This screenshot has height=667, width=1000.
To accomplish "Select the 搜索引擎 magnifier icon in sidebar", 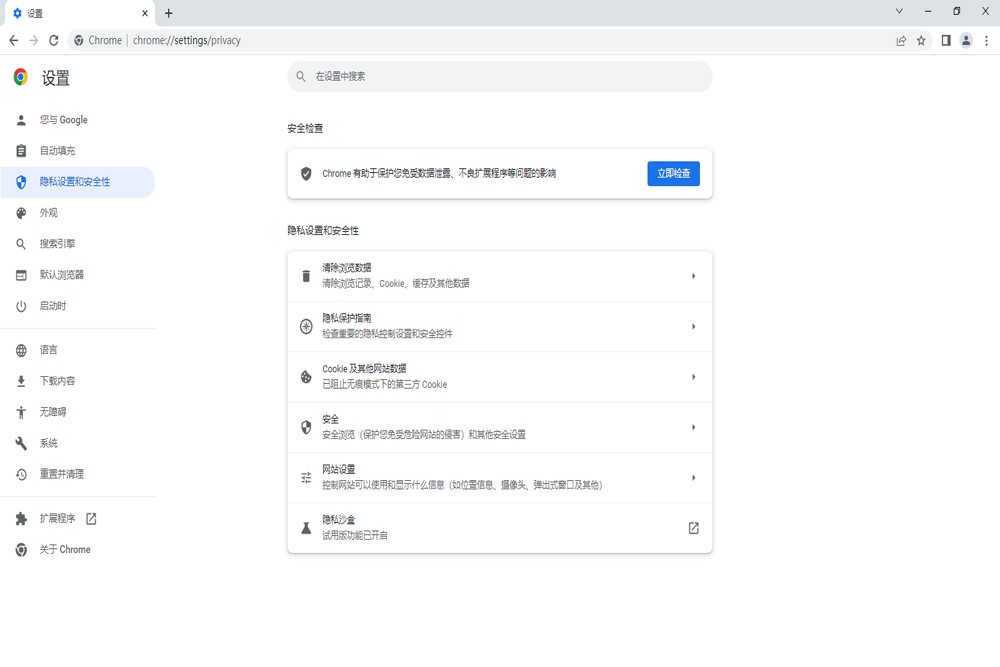I will pyautogui.click(x=20, y=243).
